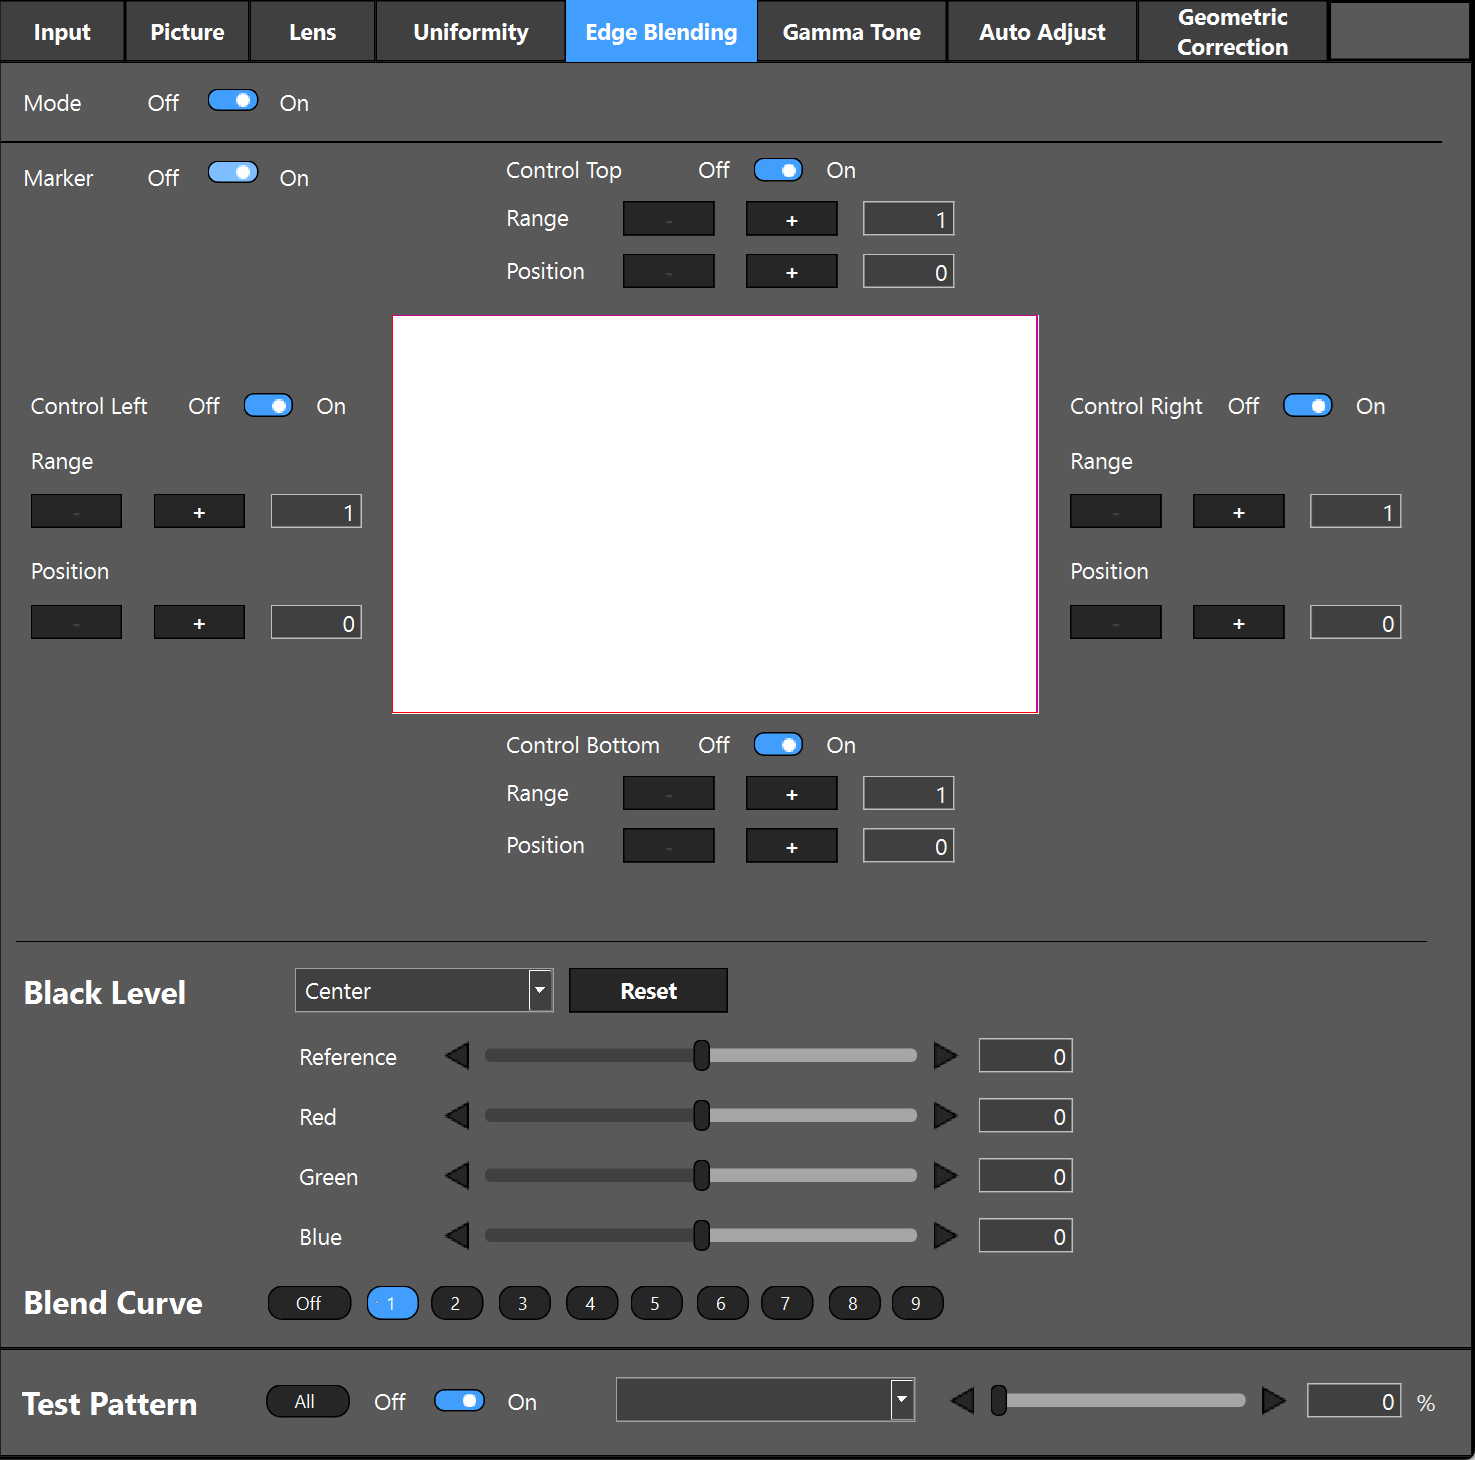Increase Control Left Position with plus
The image size is (1475, 1460).
[x=199, y=623]
